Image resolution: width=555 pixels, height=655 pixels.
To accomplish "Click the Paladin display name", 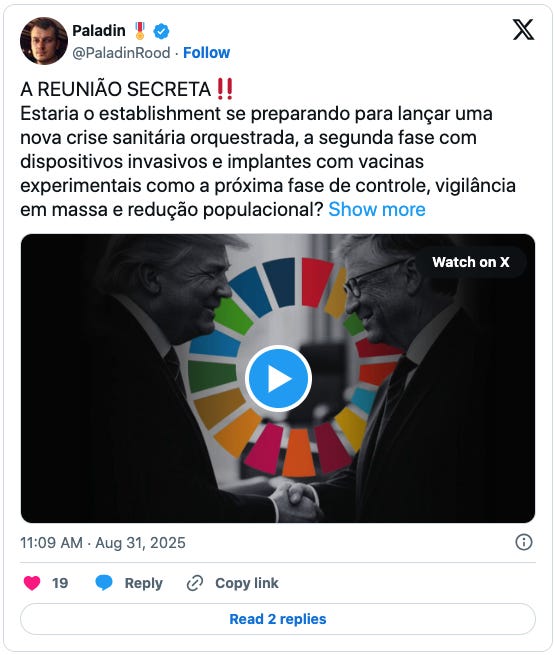I will pyautogui.click(x=99, y=30).
